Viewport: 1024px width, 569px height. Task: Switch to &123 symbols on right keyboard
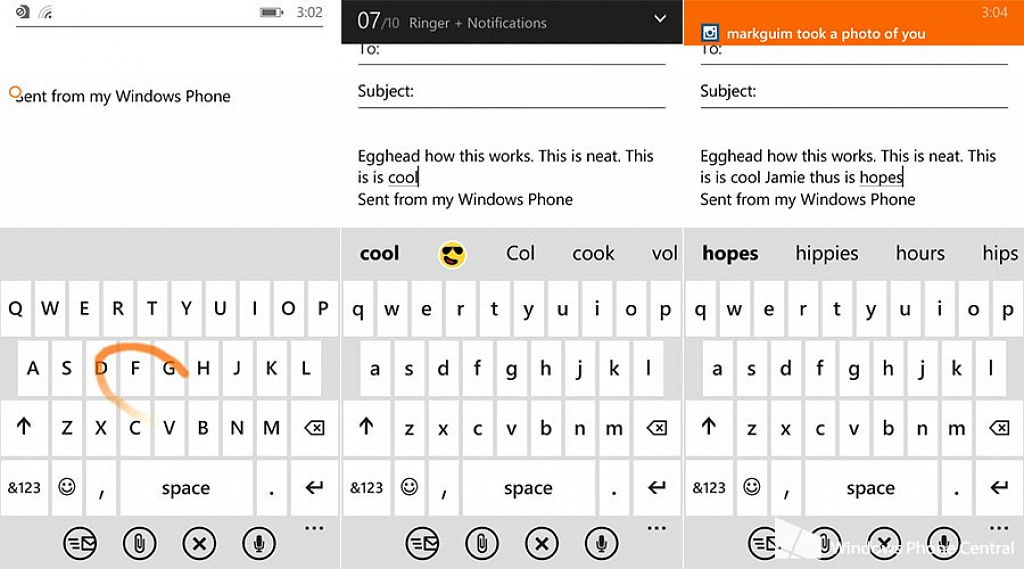point(709,487)
